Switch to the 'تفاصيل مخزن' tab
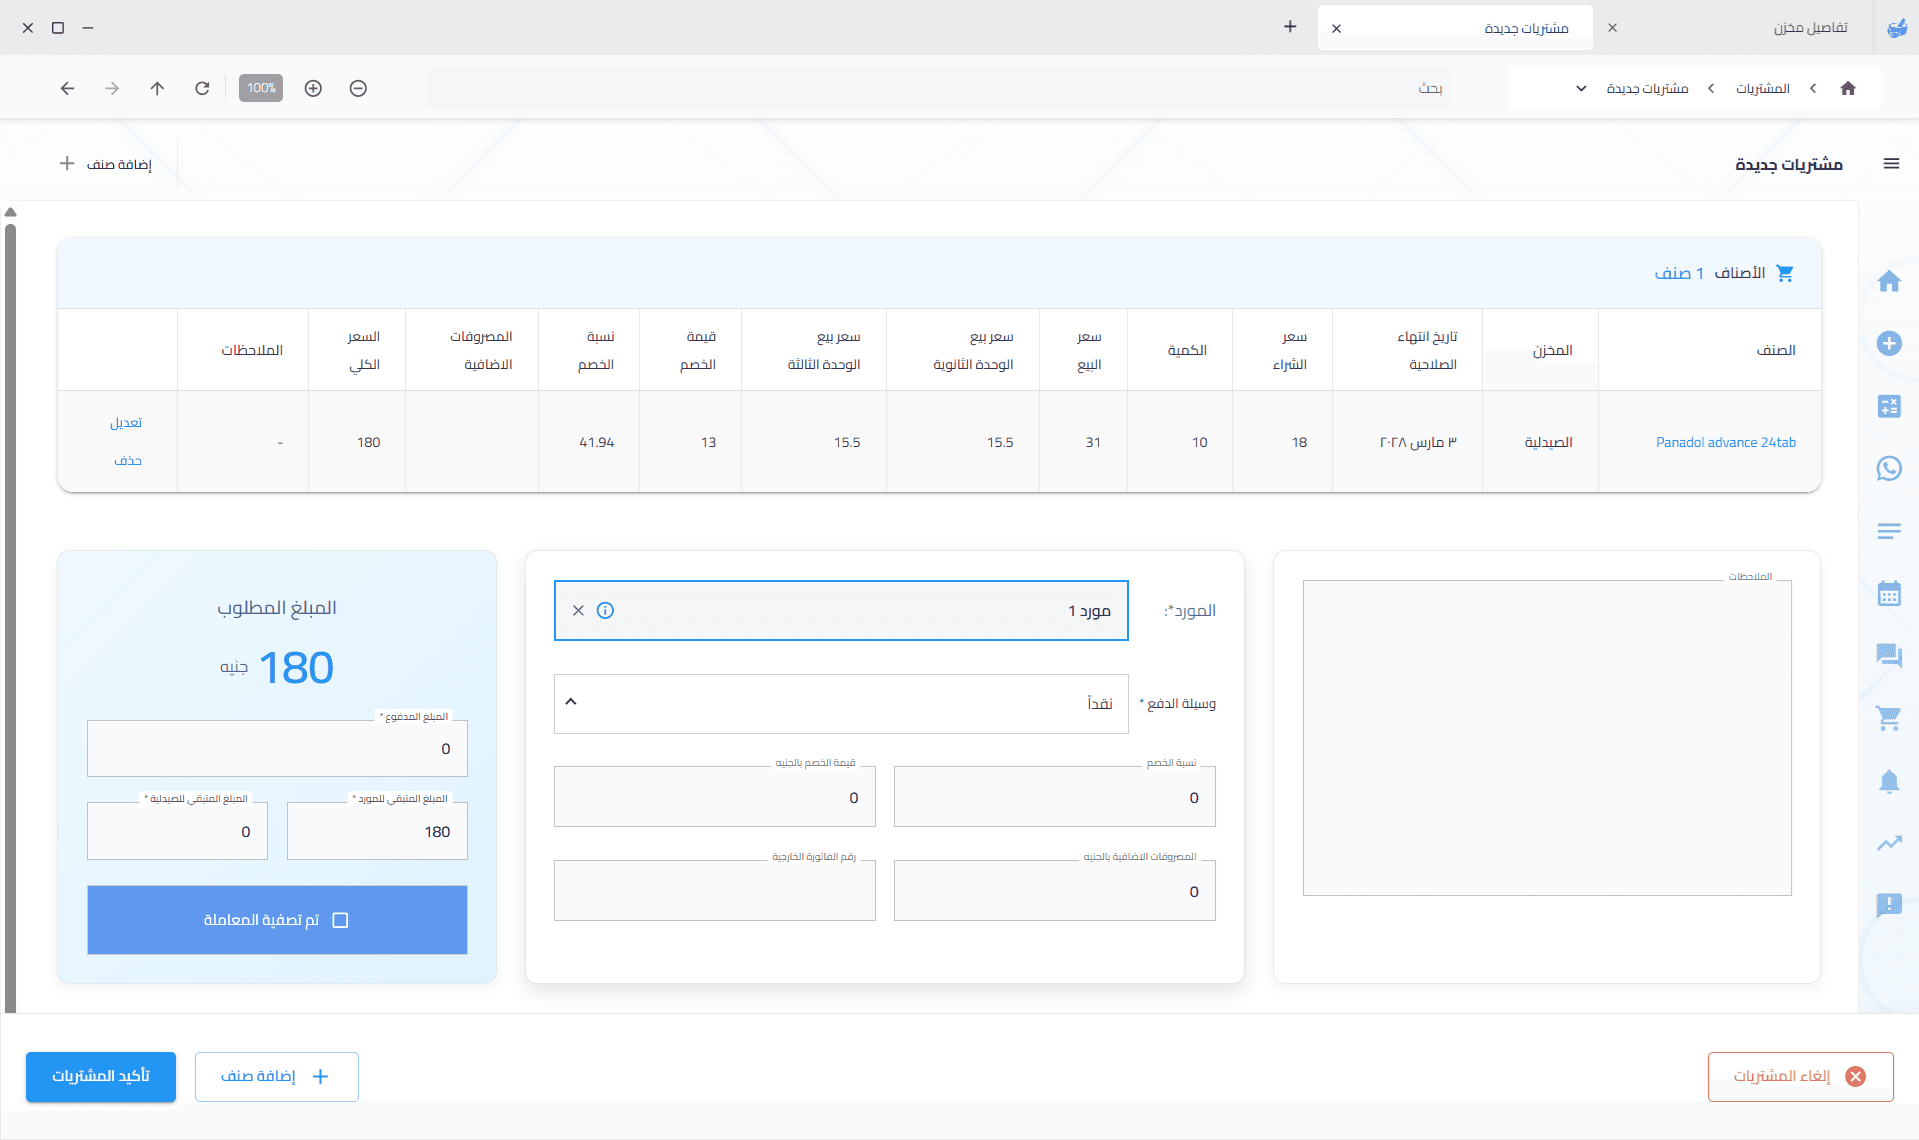 [x=1809, y=28]
